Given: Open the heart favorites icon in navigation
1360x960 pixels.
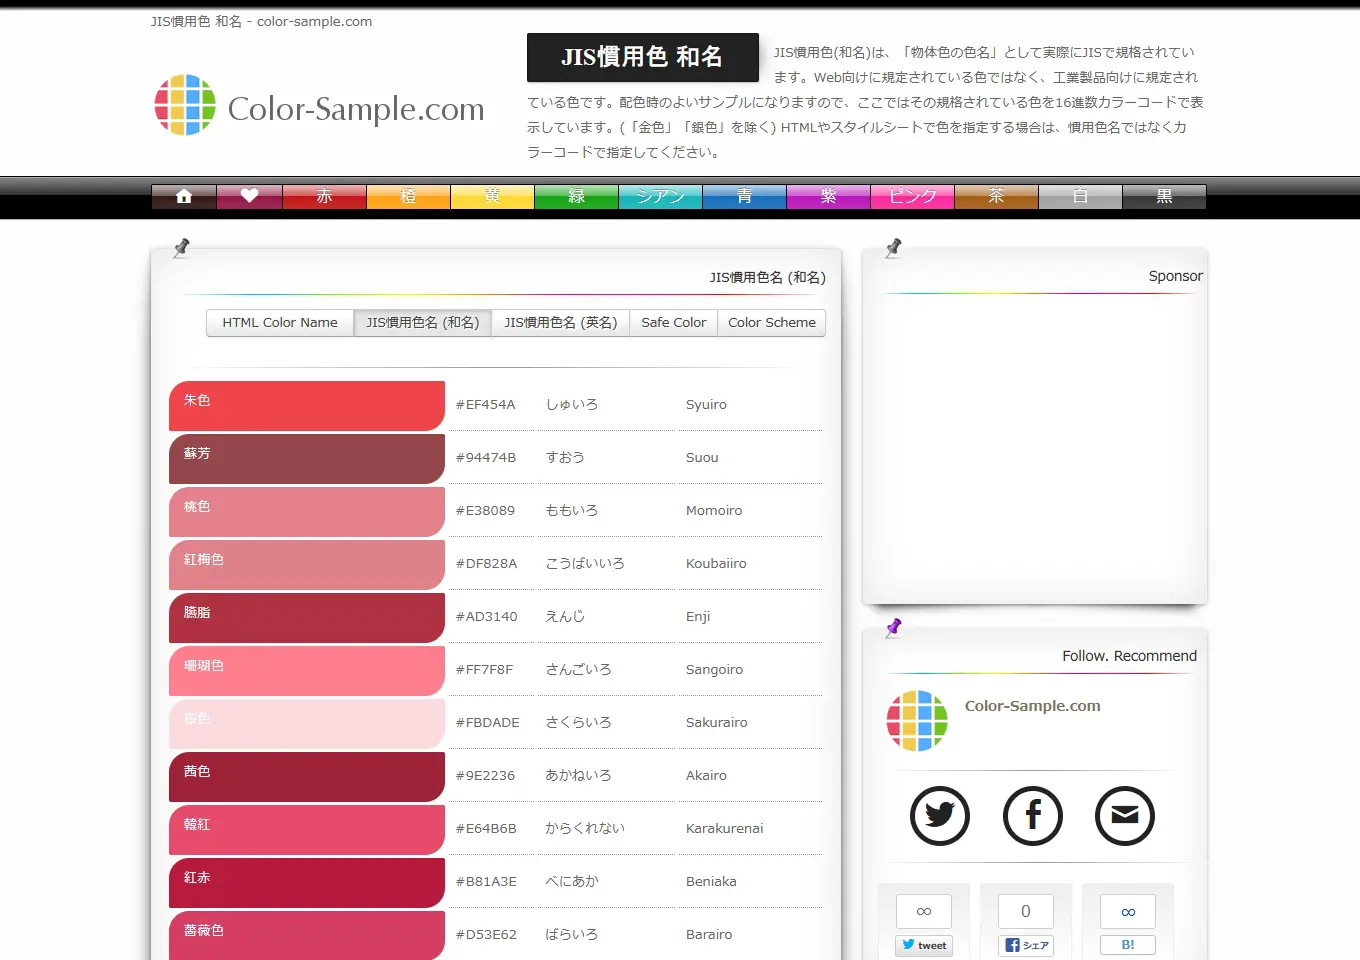Looking at the screenshot, I should [x=249, y=196].
